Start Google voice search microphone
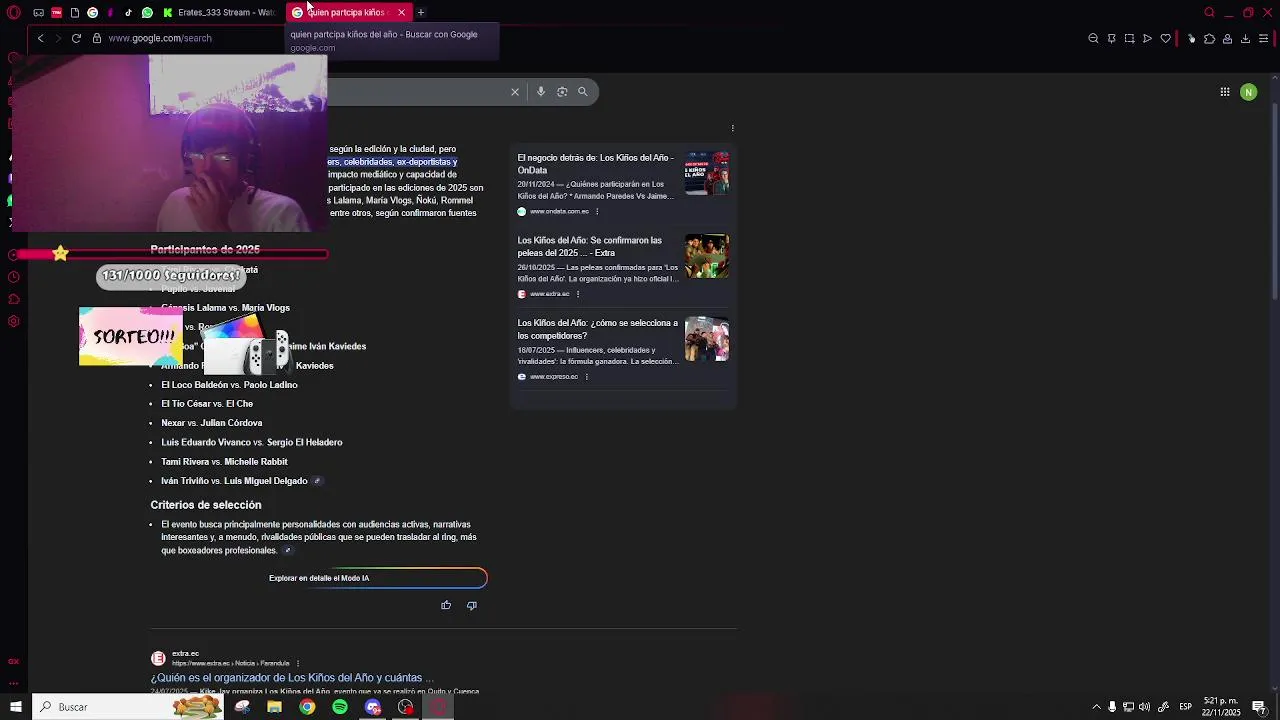1280x720 pixels. pos(541,92)
